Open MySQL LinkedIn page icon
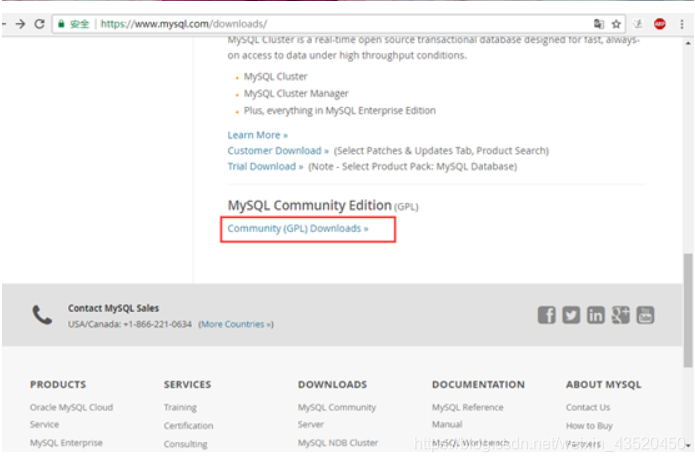 [x=596, y=315]
